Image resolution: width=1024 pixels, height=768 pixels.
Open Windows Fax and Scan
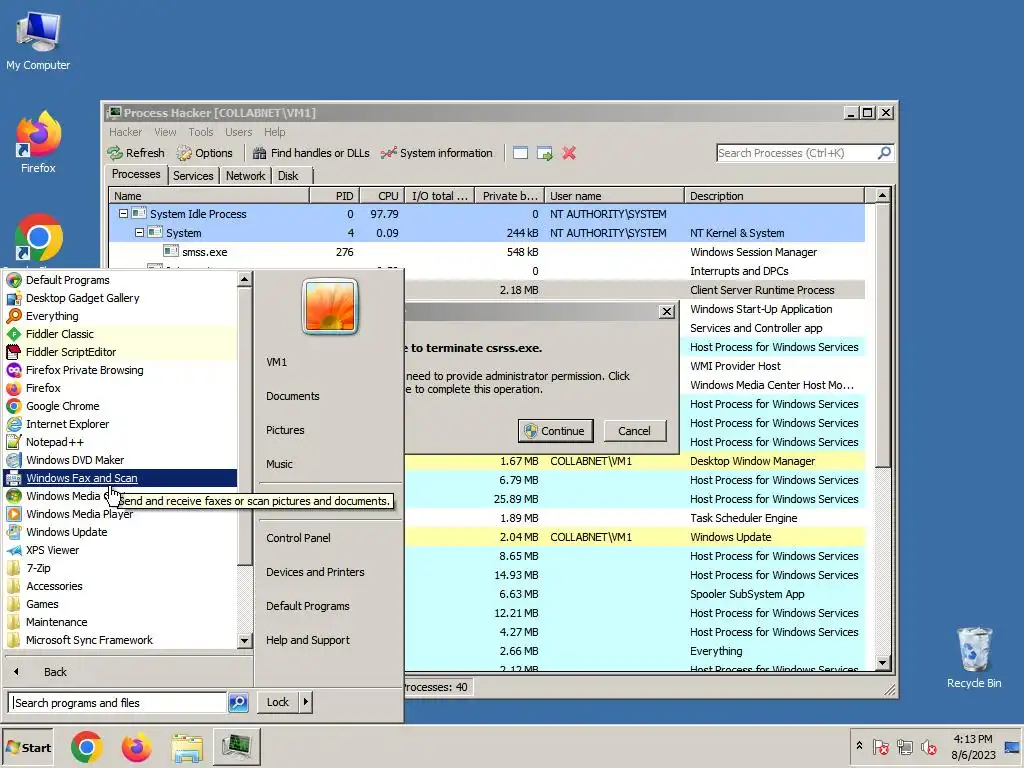[x=120, y=478]
